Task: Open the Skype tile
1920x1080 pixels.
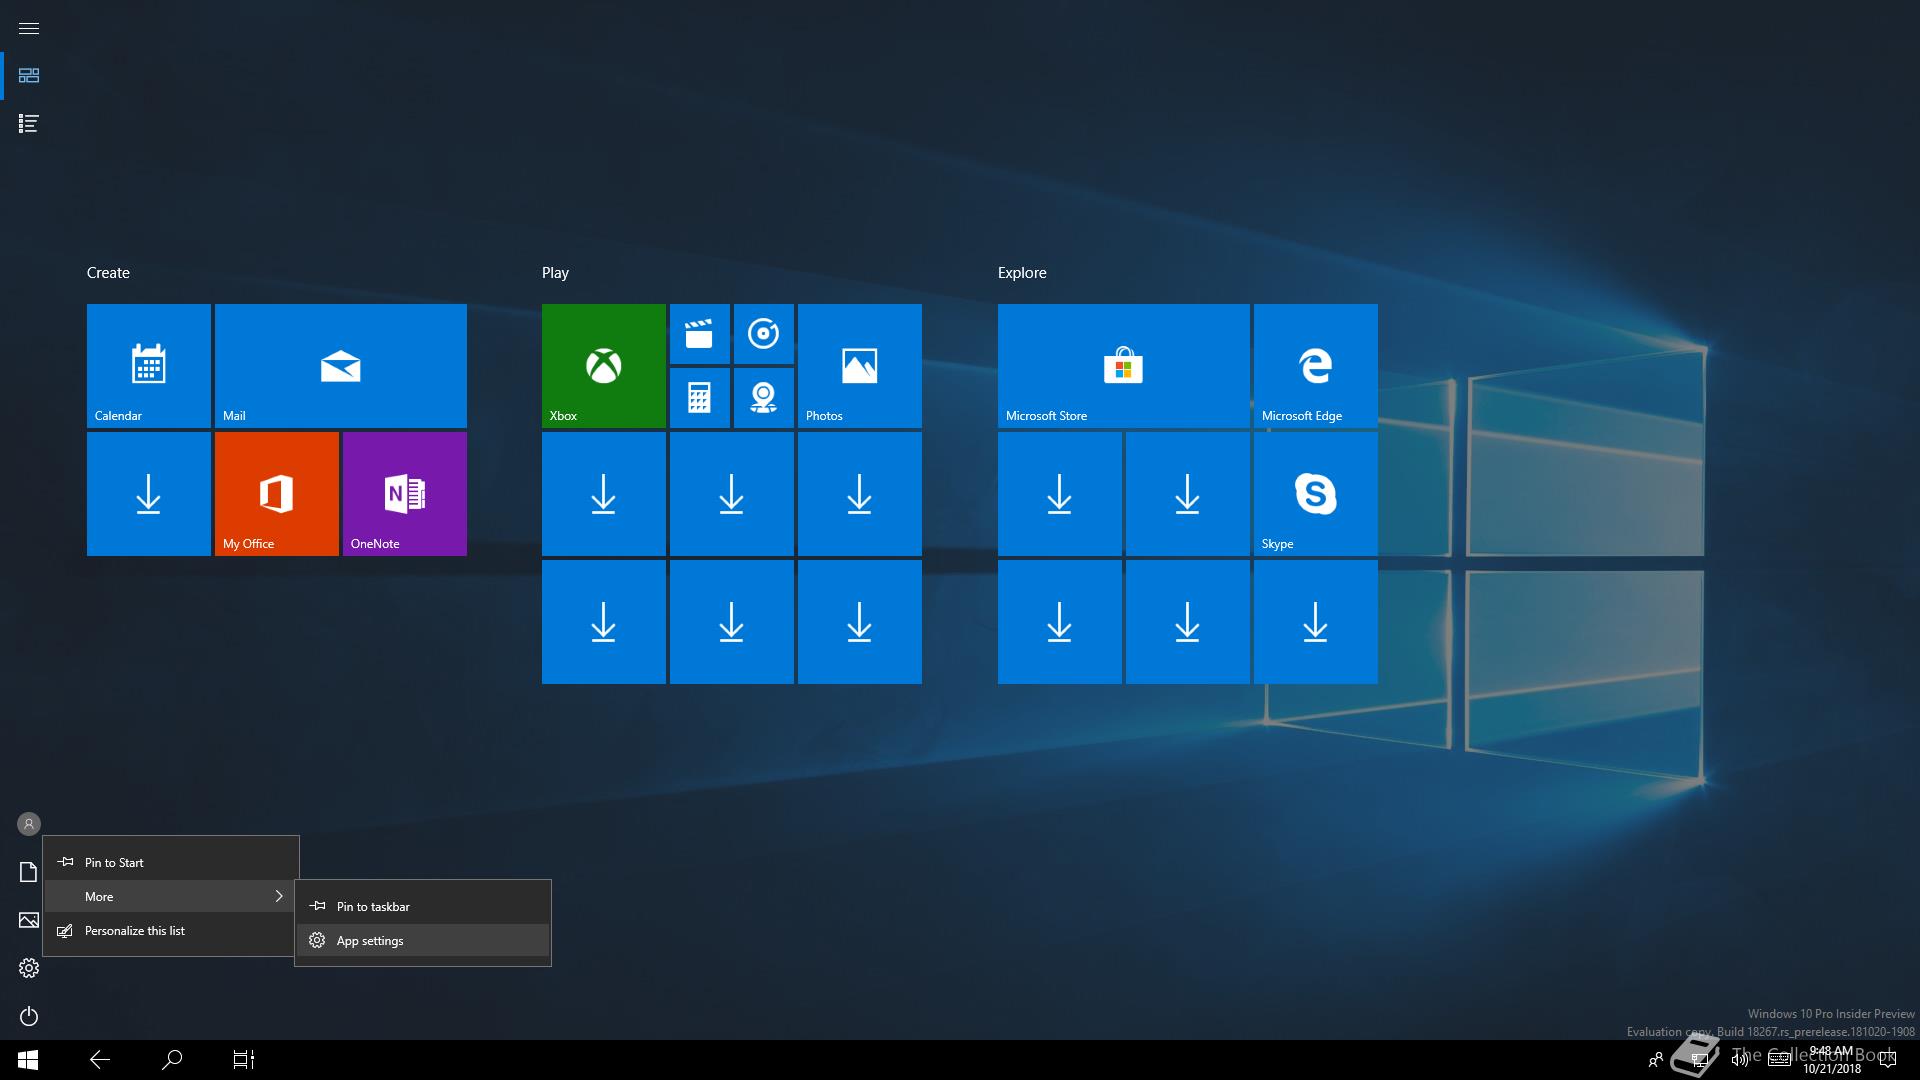Action: (1316, 494)
